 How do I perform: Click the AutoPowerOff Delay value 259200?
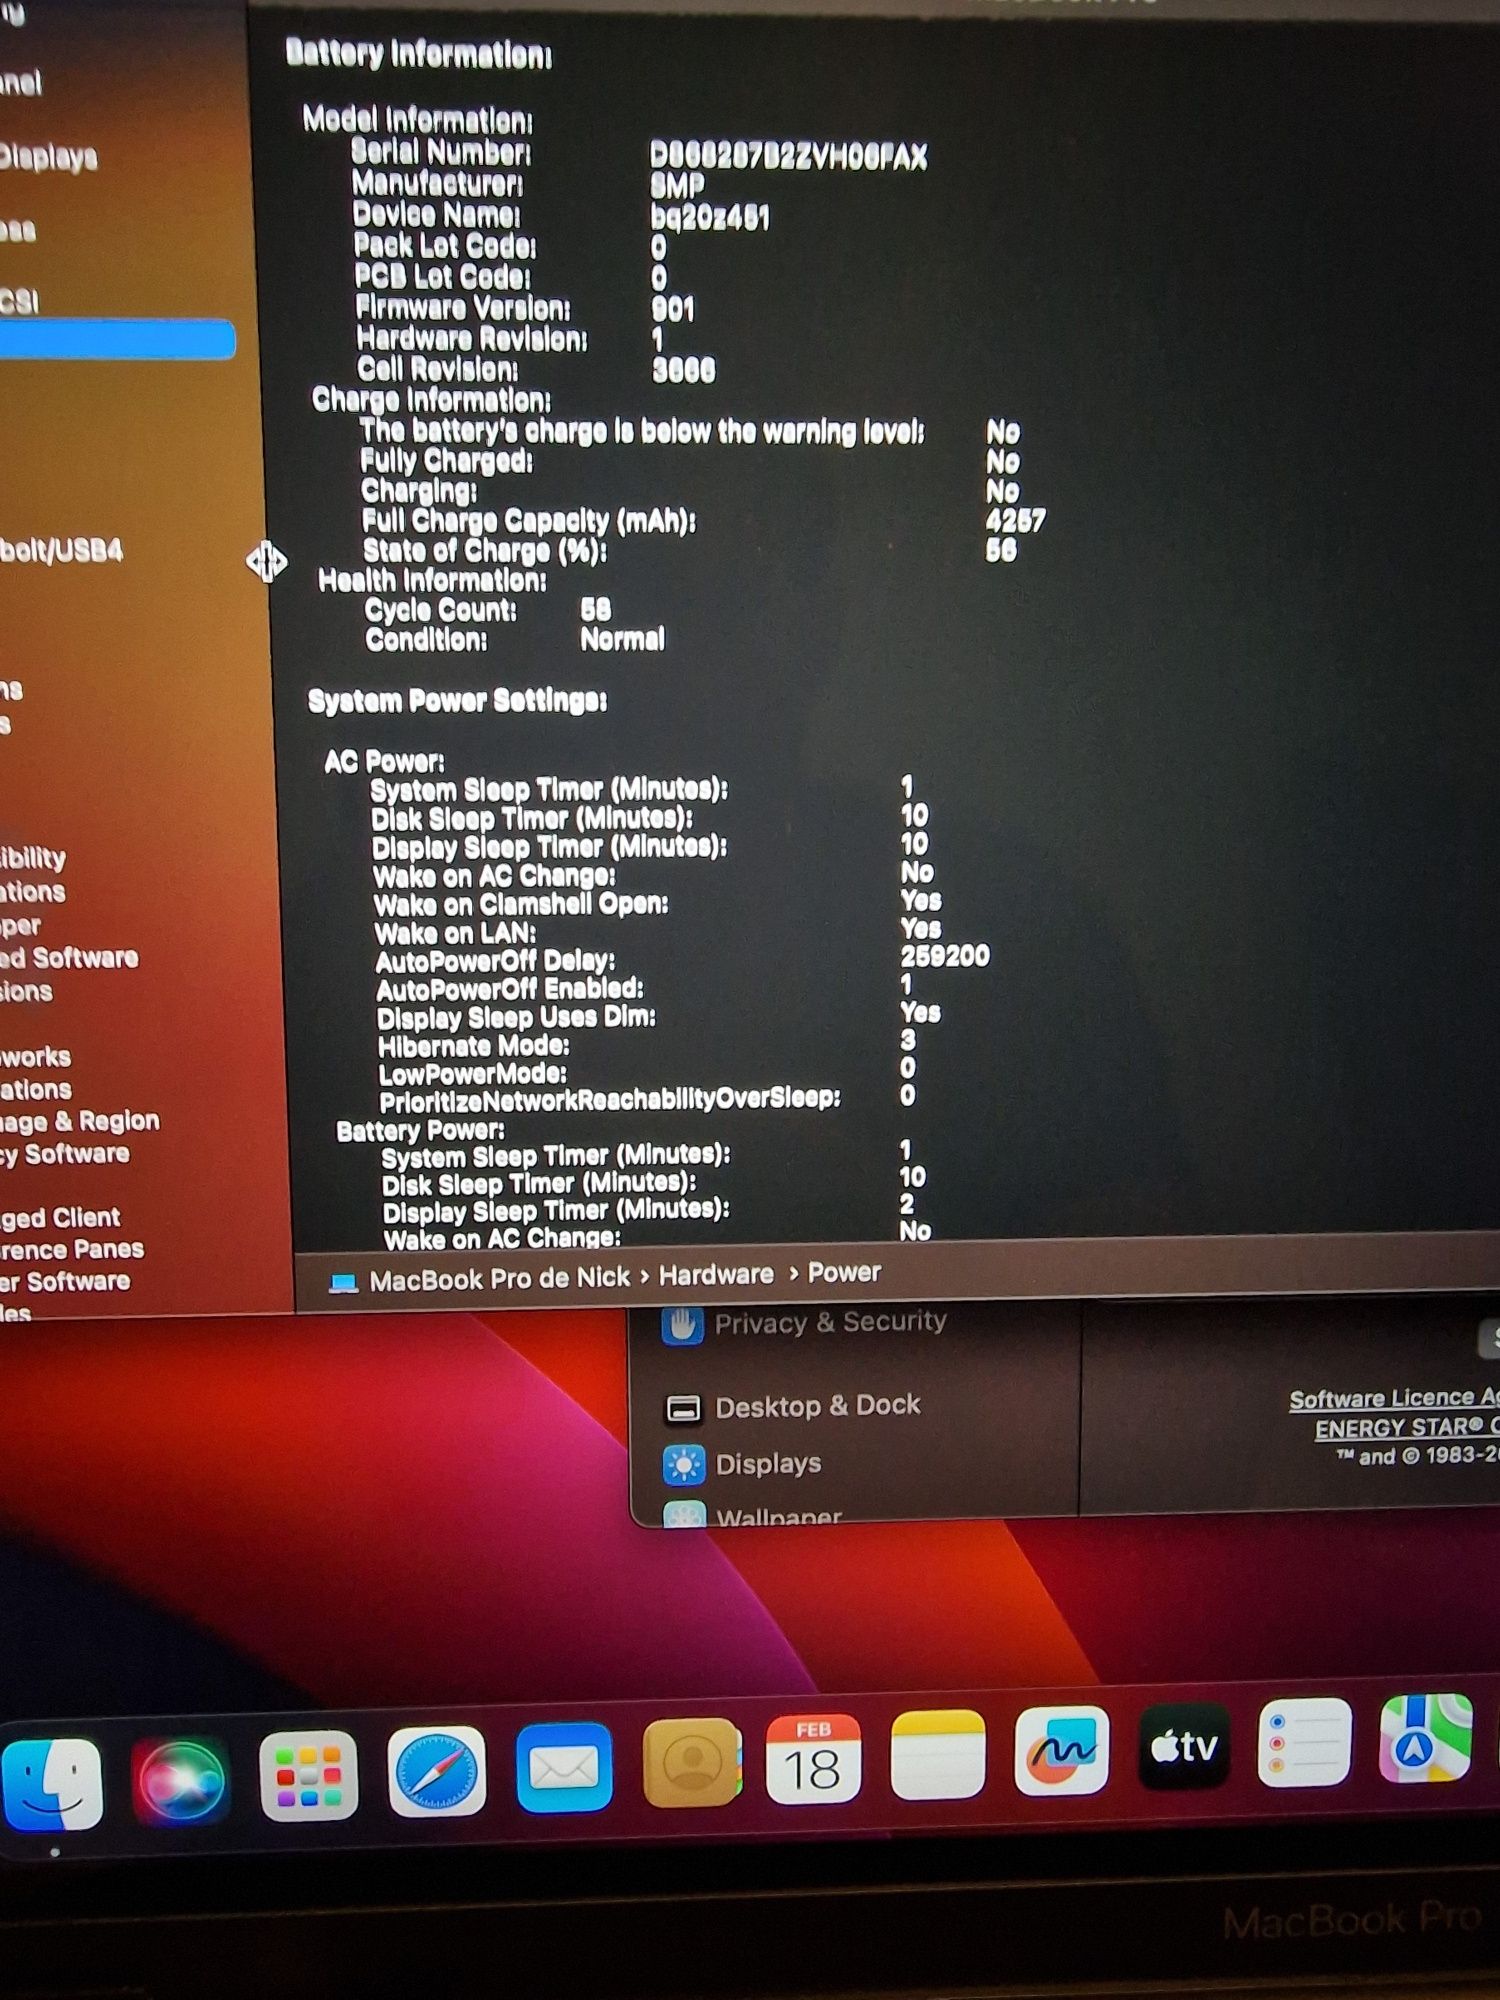(x=945, y=956)
